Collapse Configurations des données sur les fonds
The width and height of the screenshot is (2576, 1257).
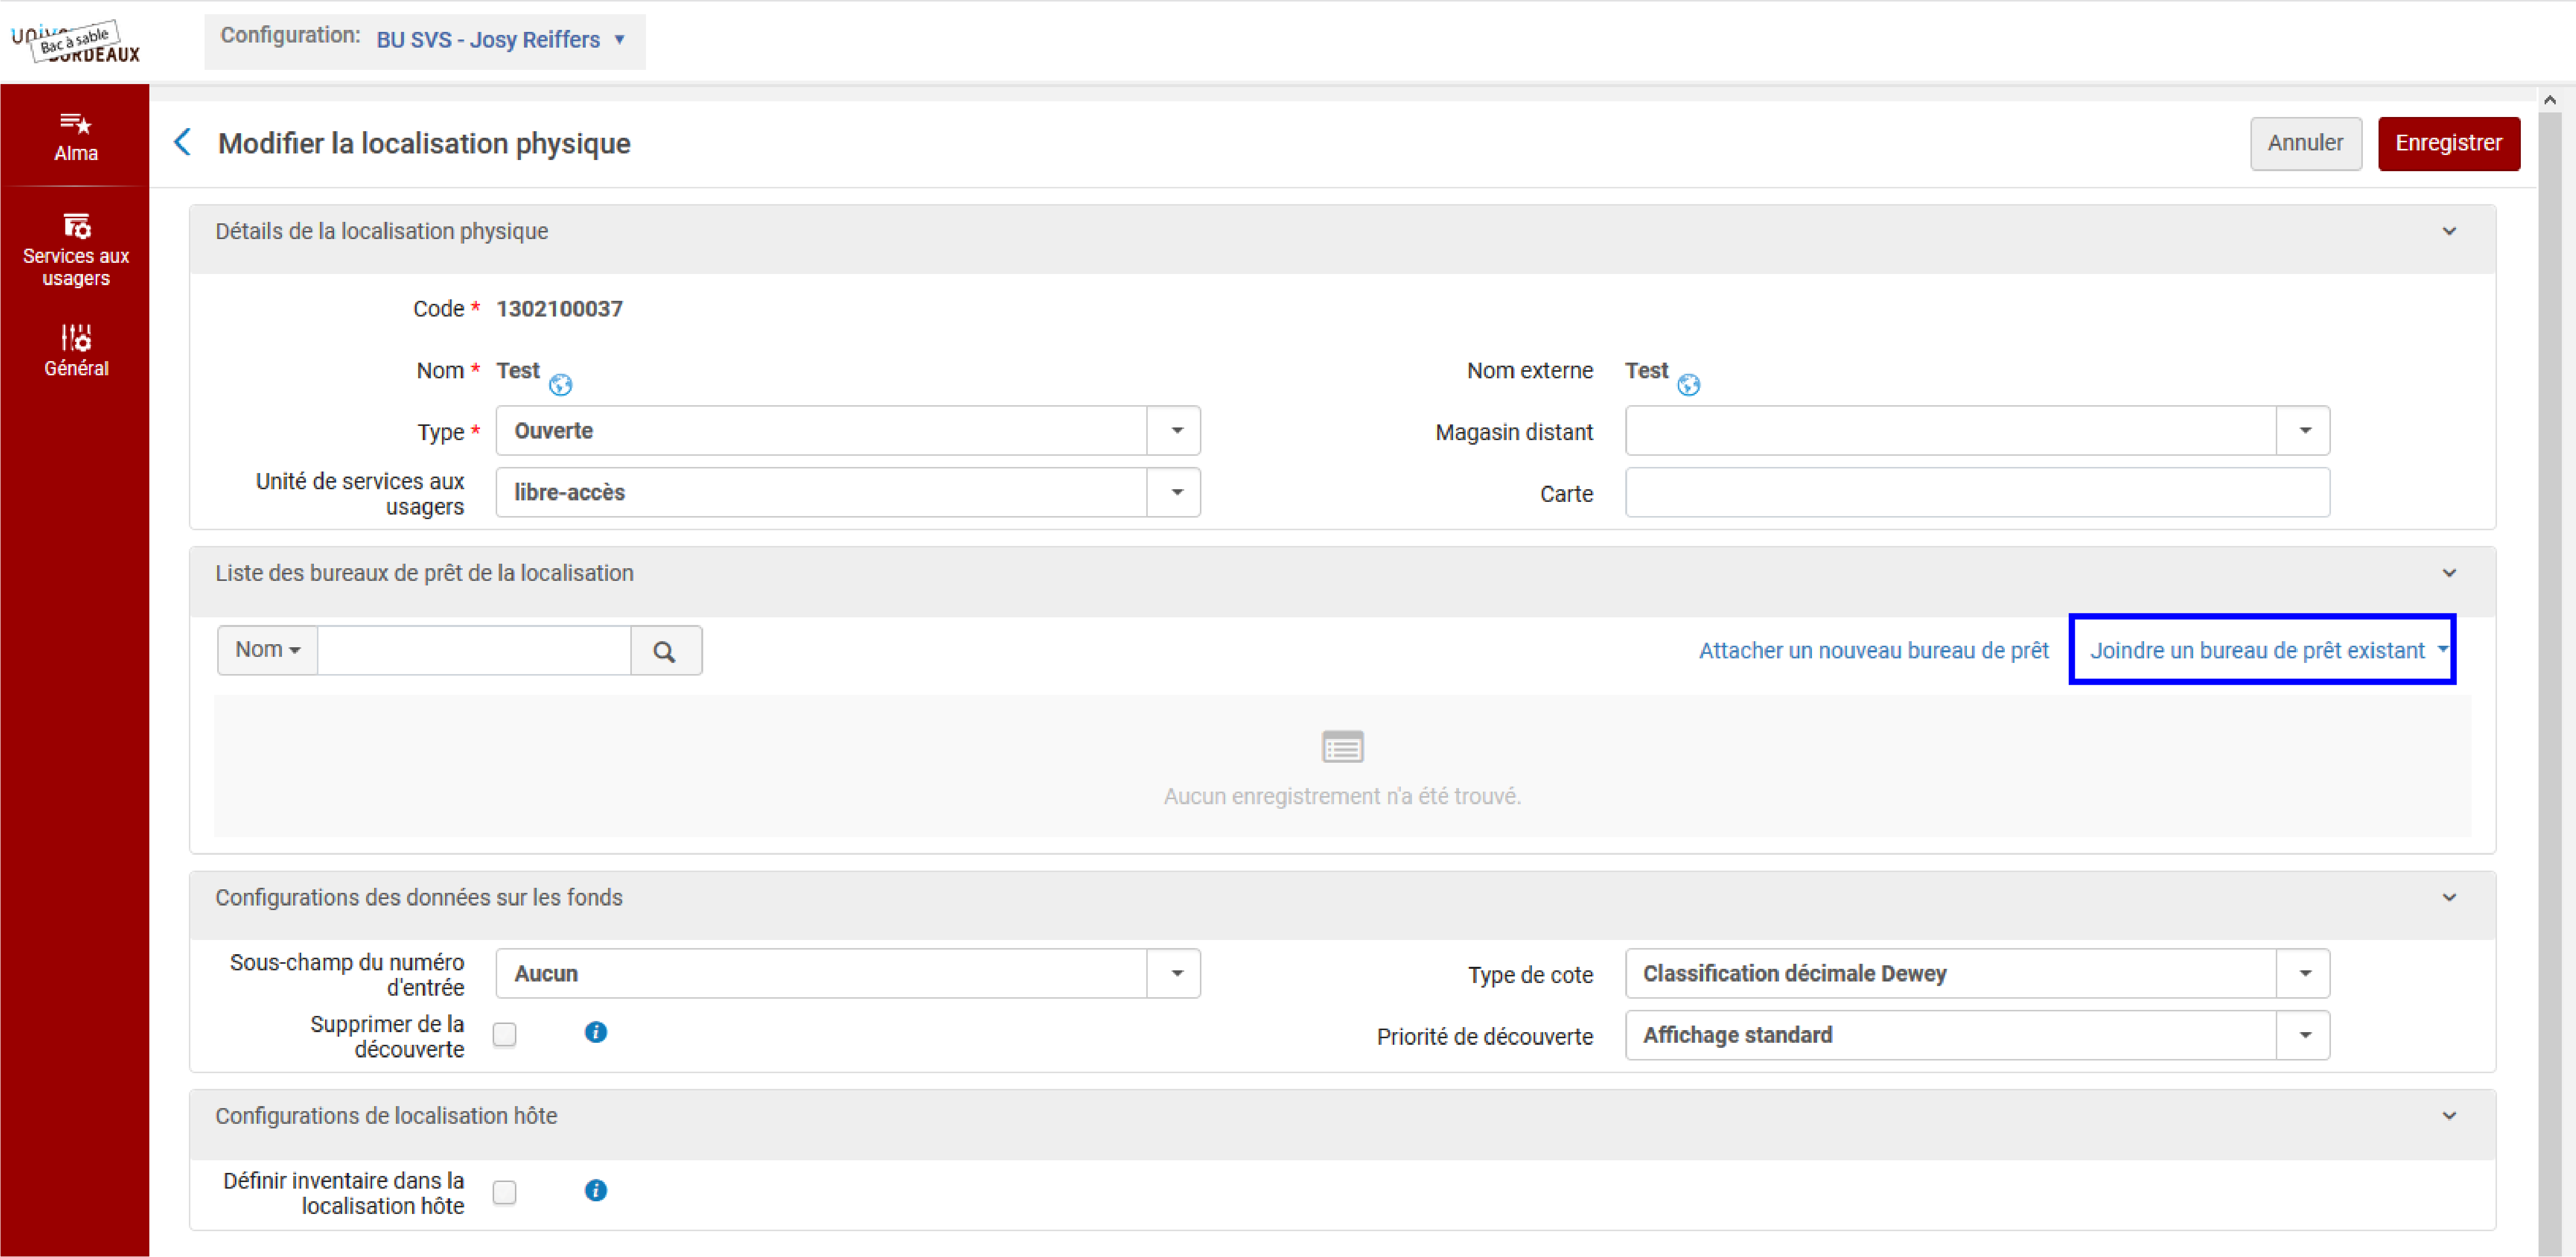coord(2449,897)
